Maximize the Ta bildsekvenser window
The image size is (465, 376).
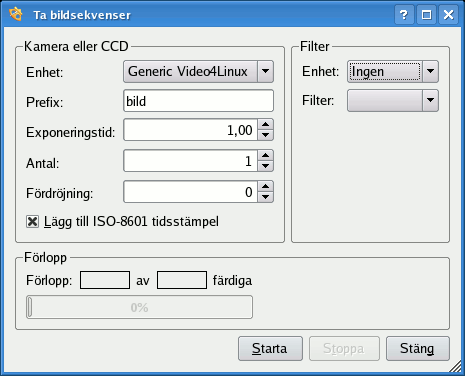[426, 15]
